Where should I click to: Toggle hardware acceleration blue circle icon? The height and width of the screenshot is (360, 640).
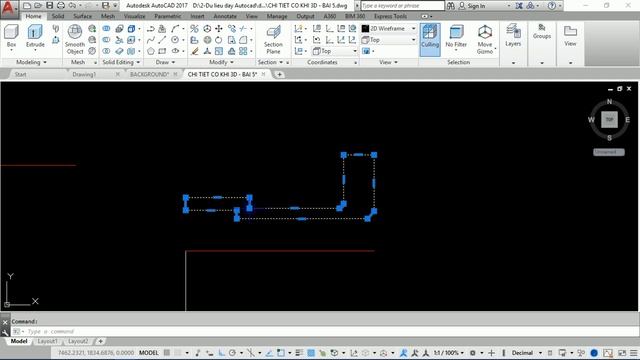point(594,353)
